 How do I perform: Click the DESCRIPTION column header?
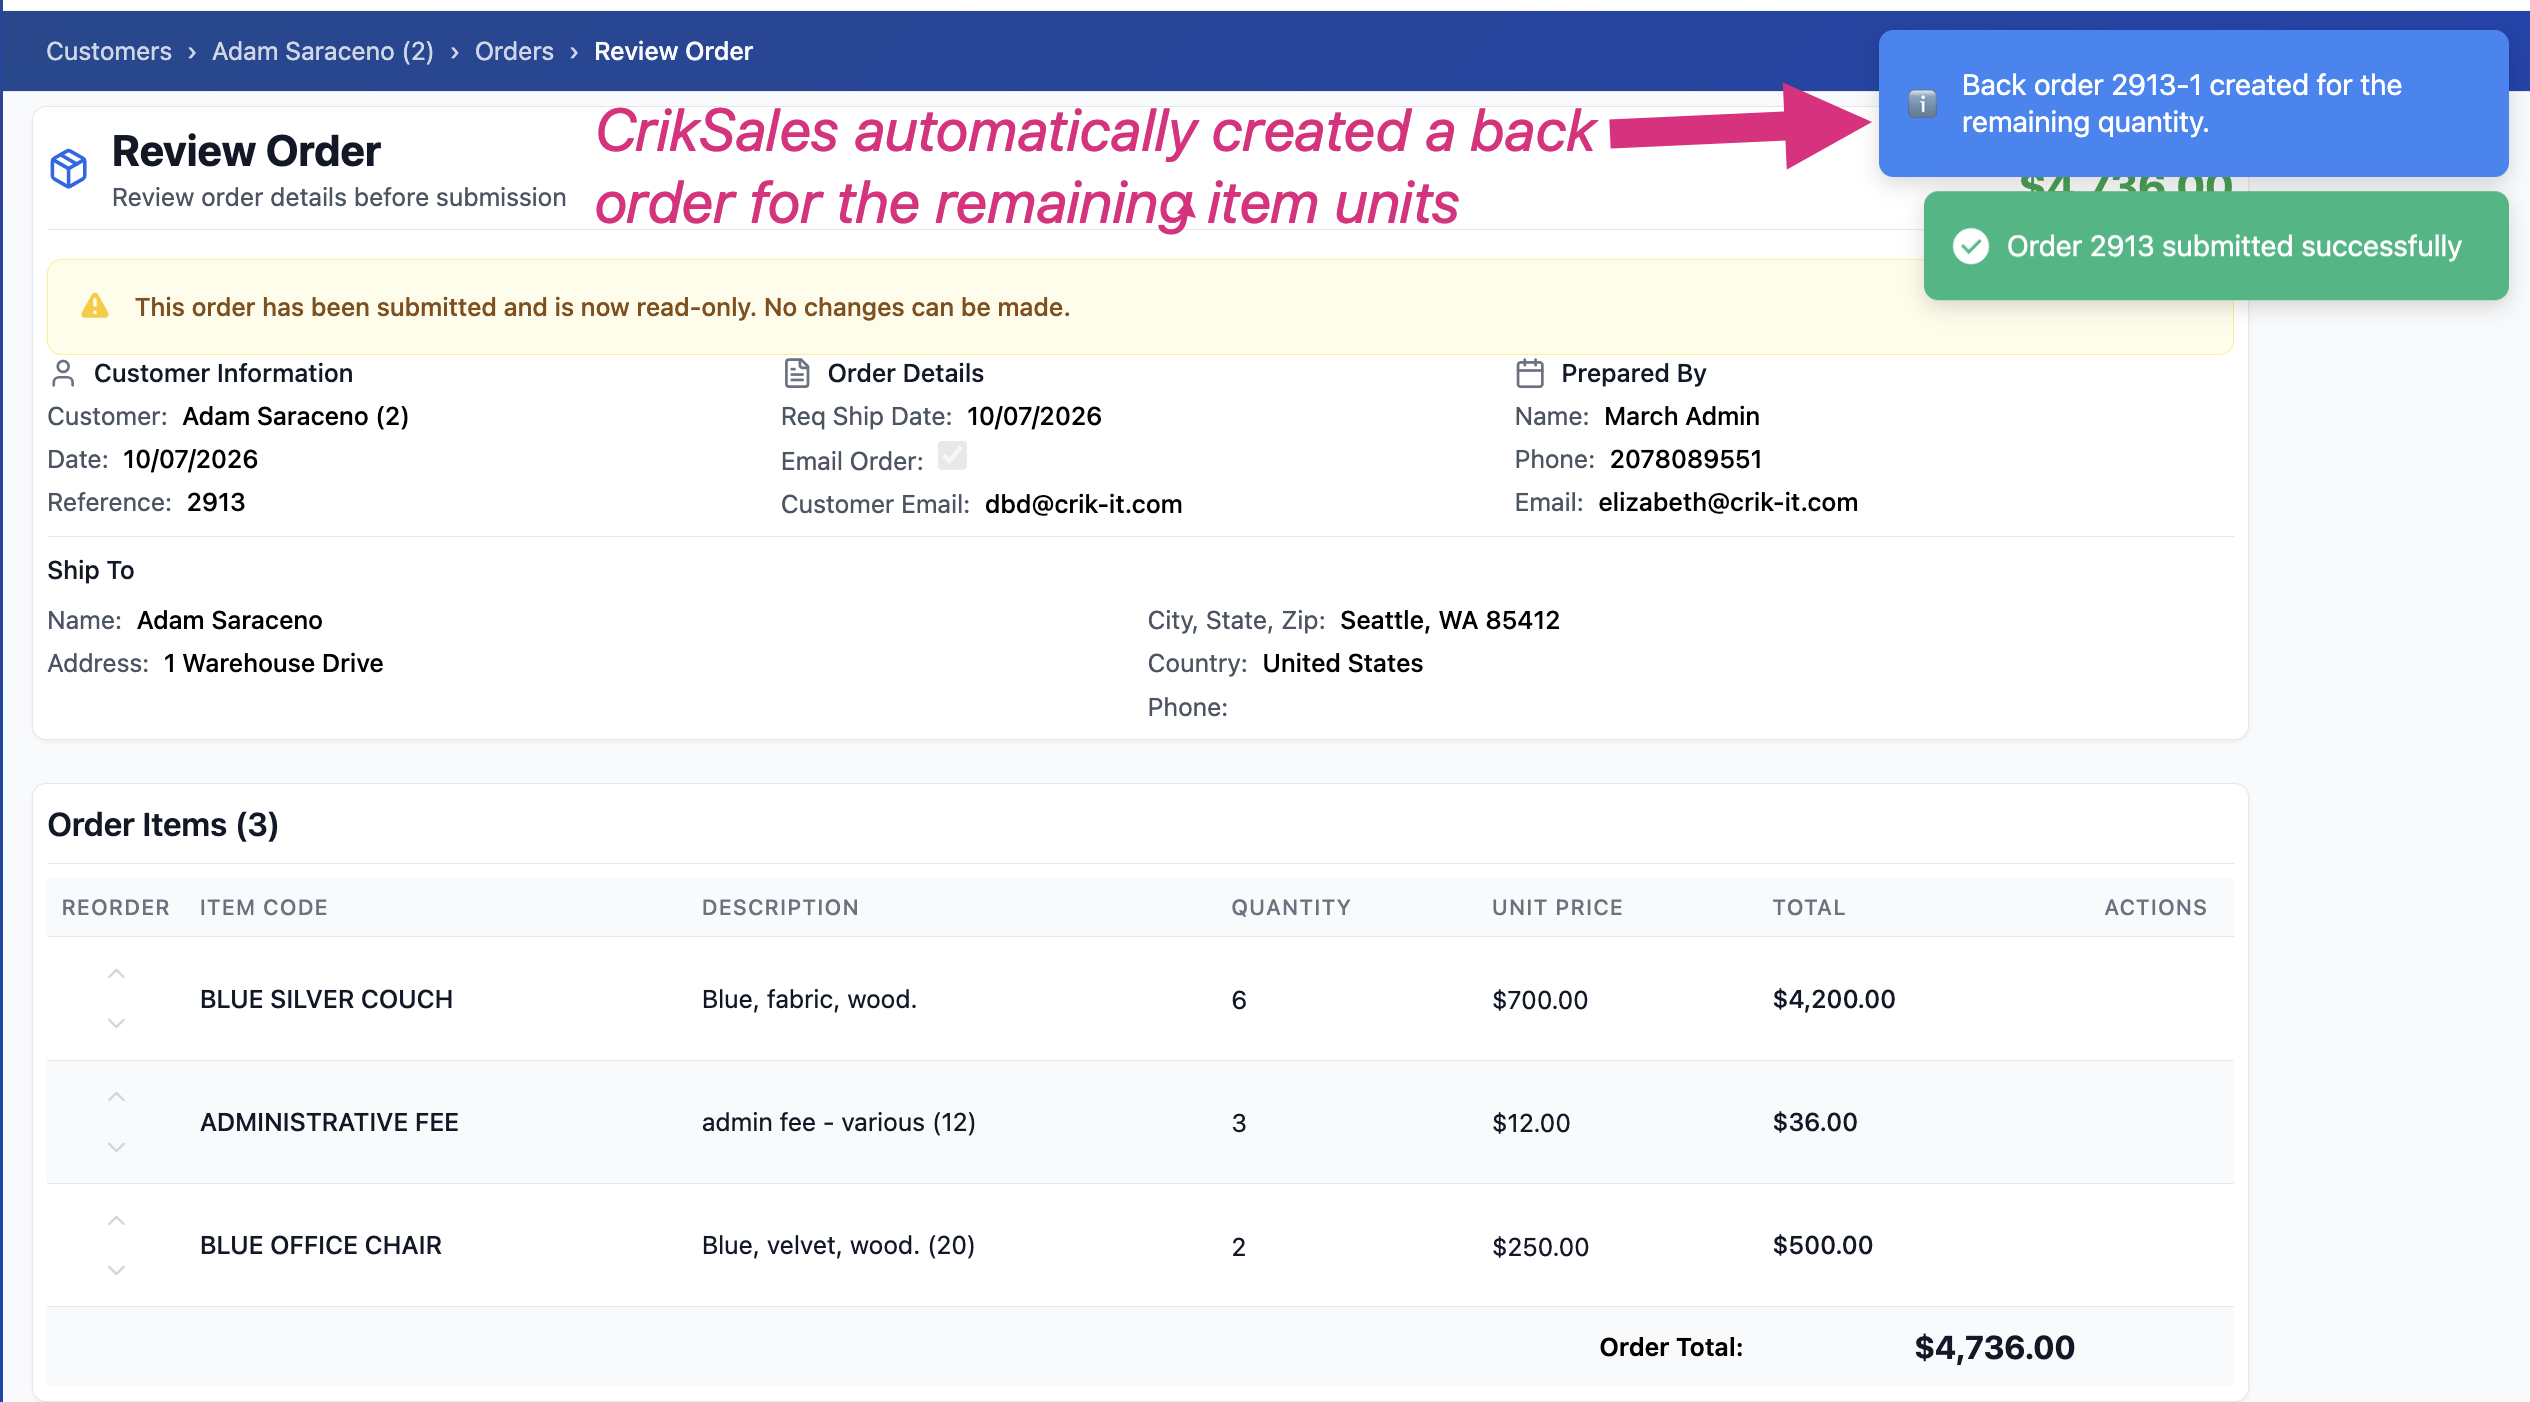tap(780, 907)
